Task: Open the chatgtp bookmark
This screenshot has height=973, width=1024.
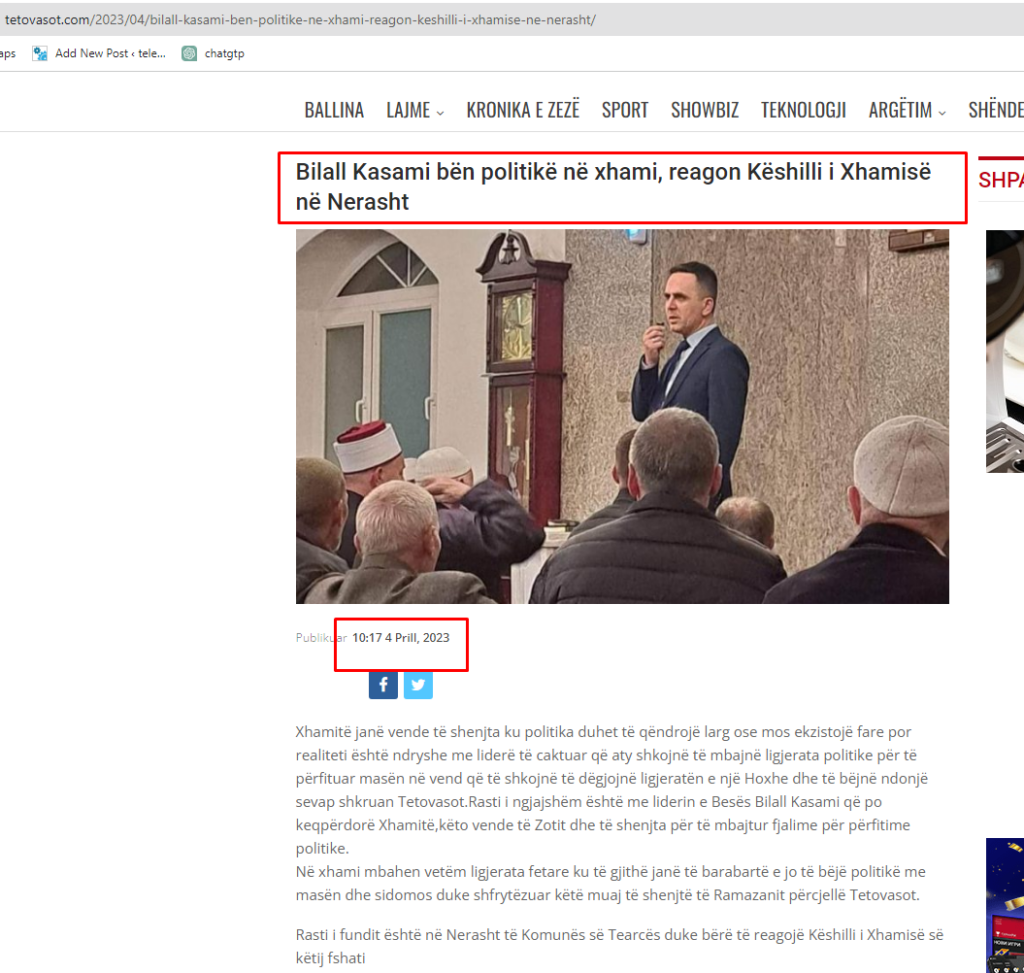Action: click(x=214, y=54)
